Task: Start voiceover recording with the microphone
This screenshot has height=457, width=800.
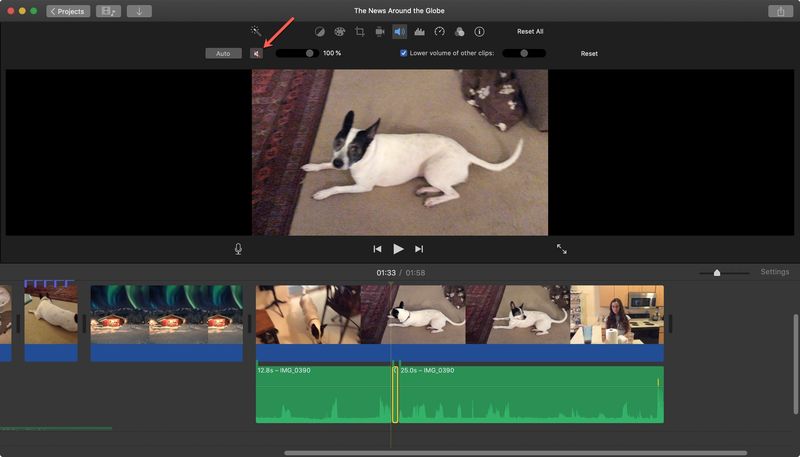Action: point(238,249)
